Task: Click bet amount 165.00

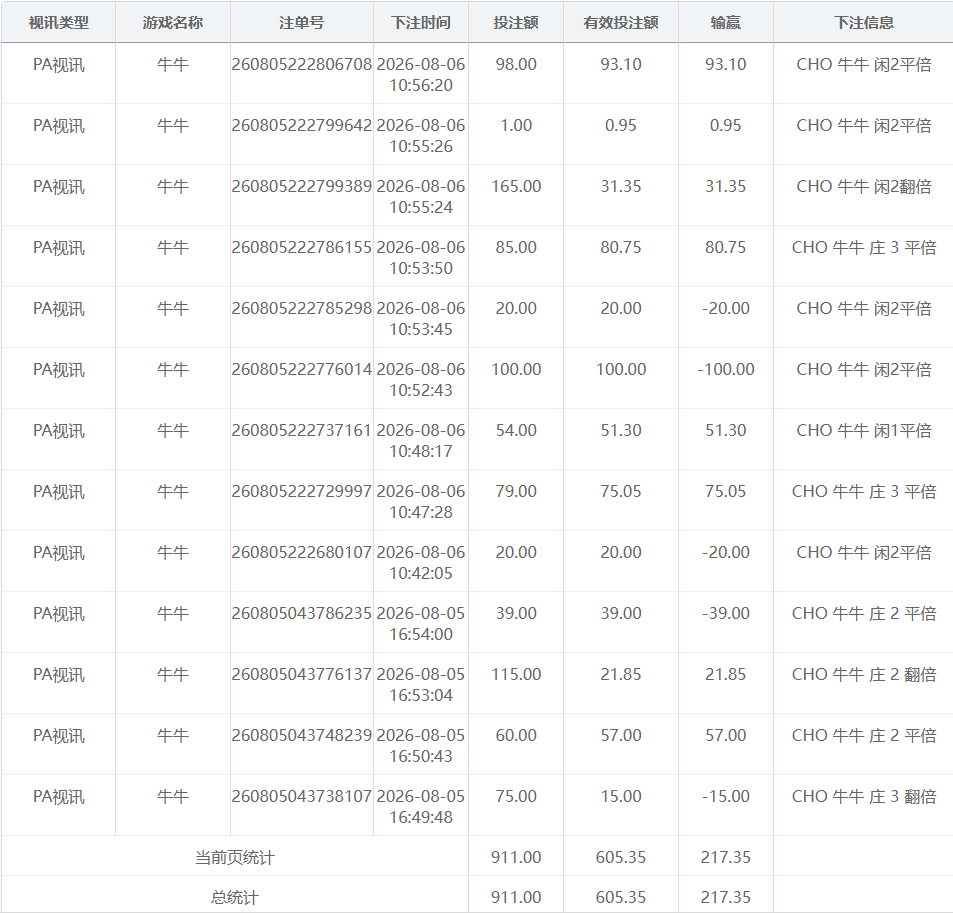Action: (x=516, y=187)
